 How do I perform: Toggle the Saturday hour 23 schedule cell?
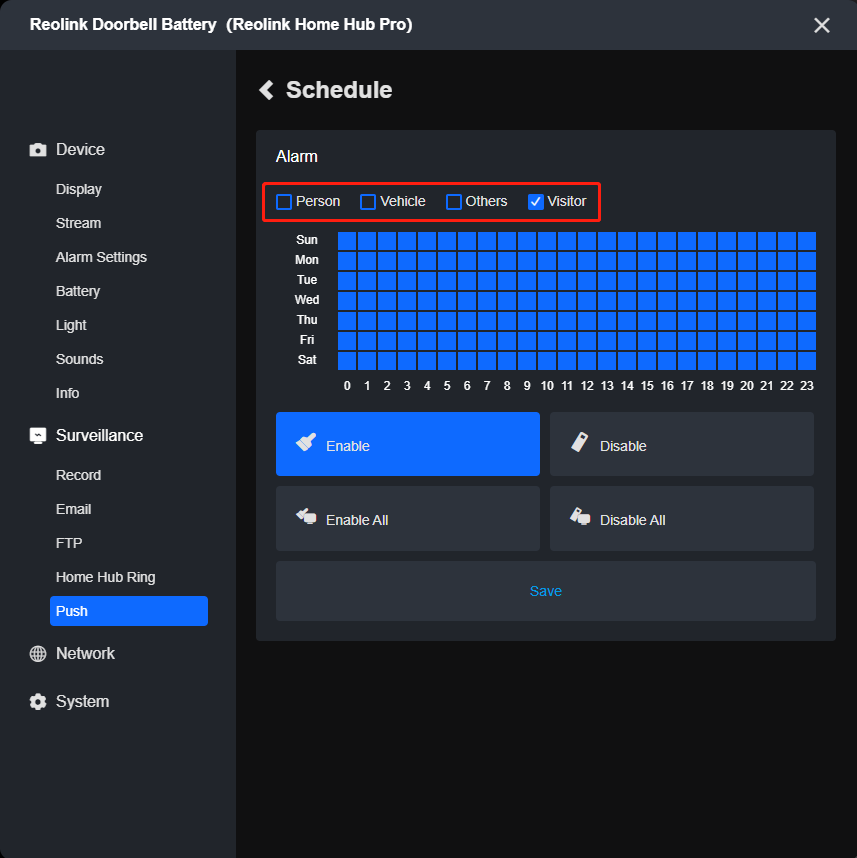click(807, 361)
